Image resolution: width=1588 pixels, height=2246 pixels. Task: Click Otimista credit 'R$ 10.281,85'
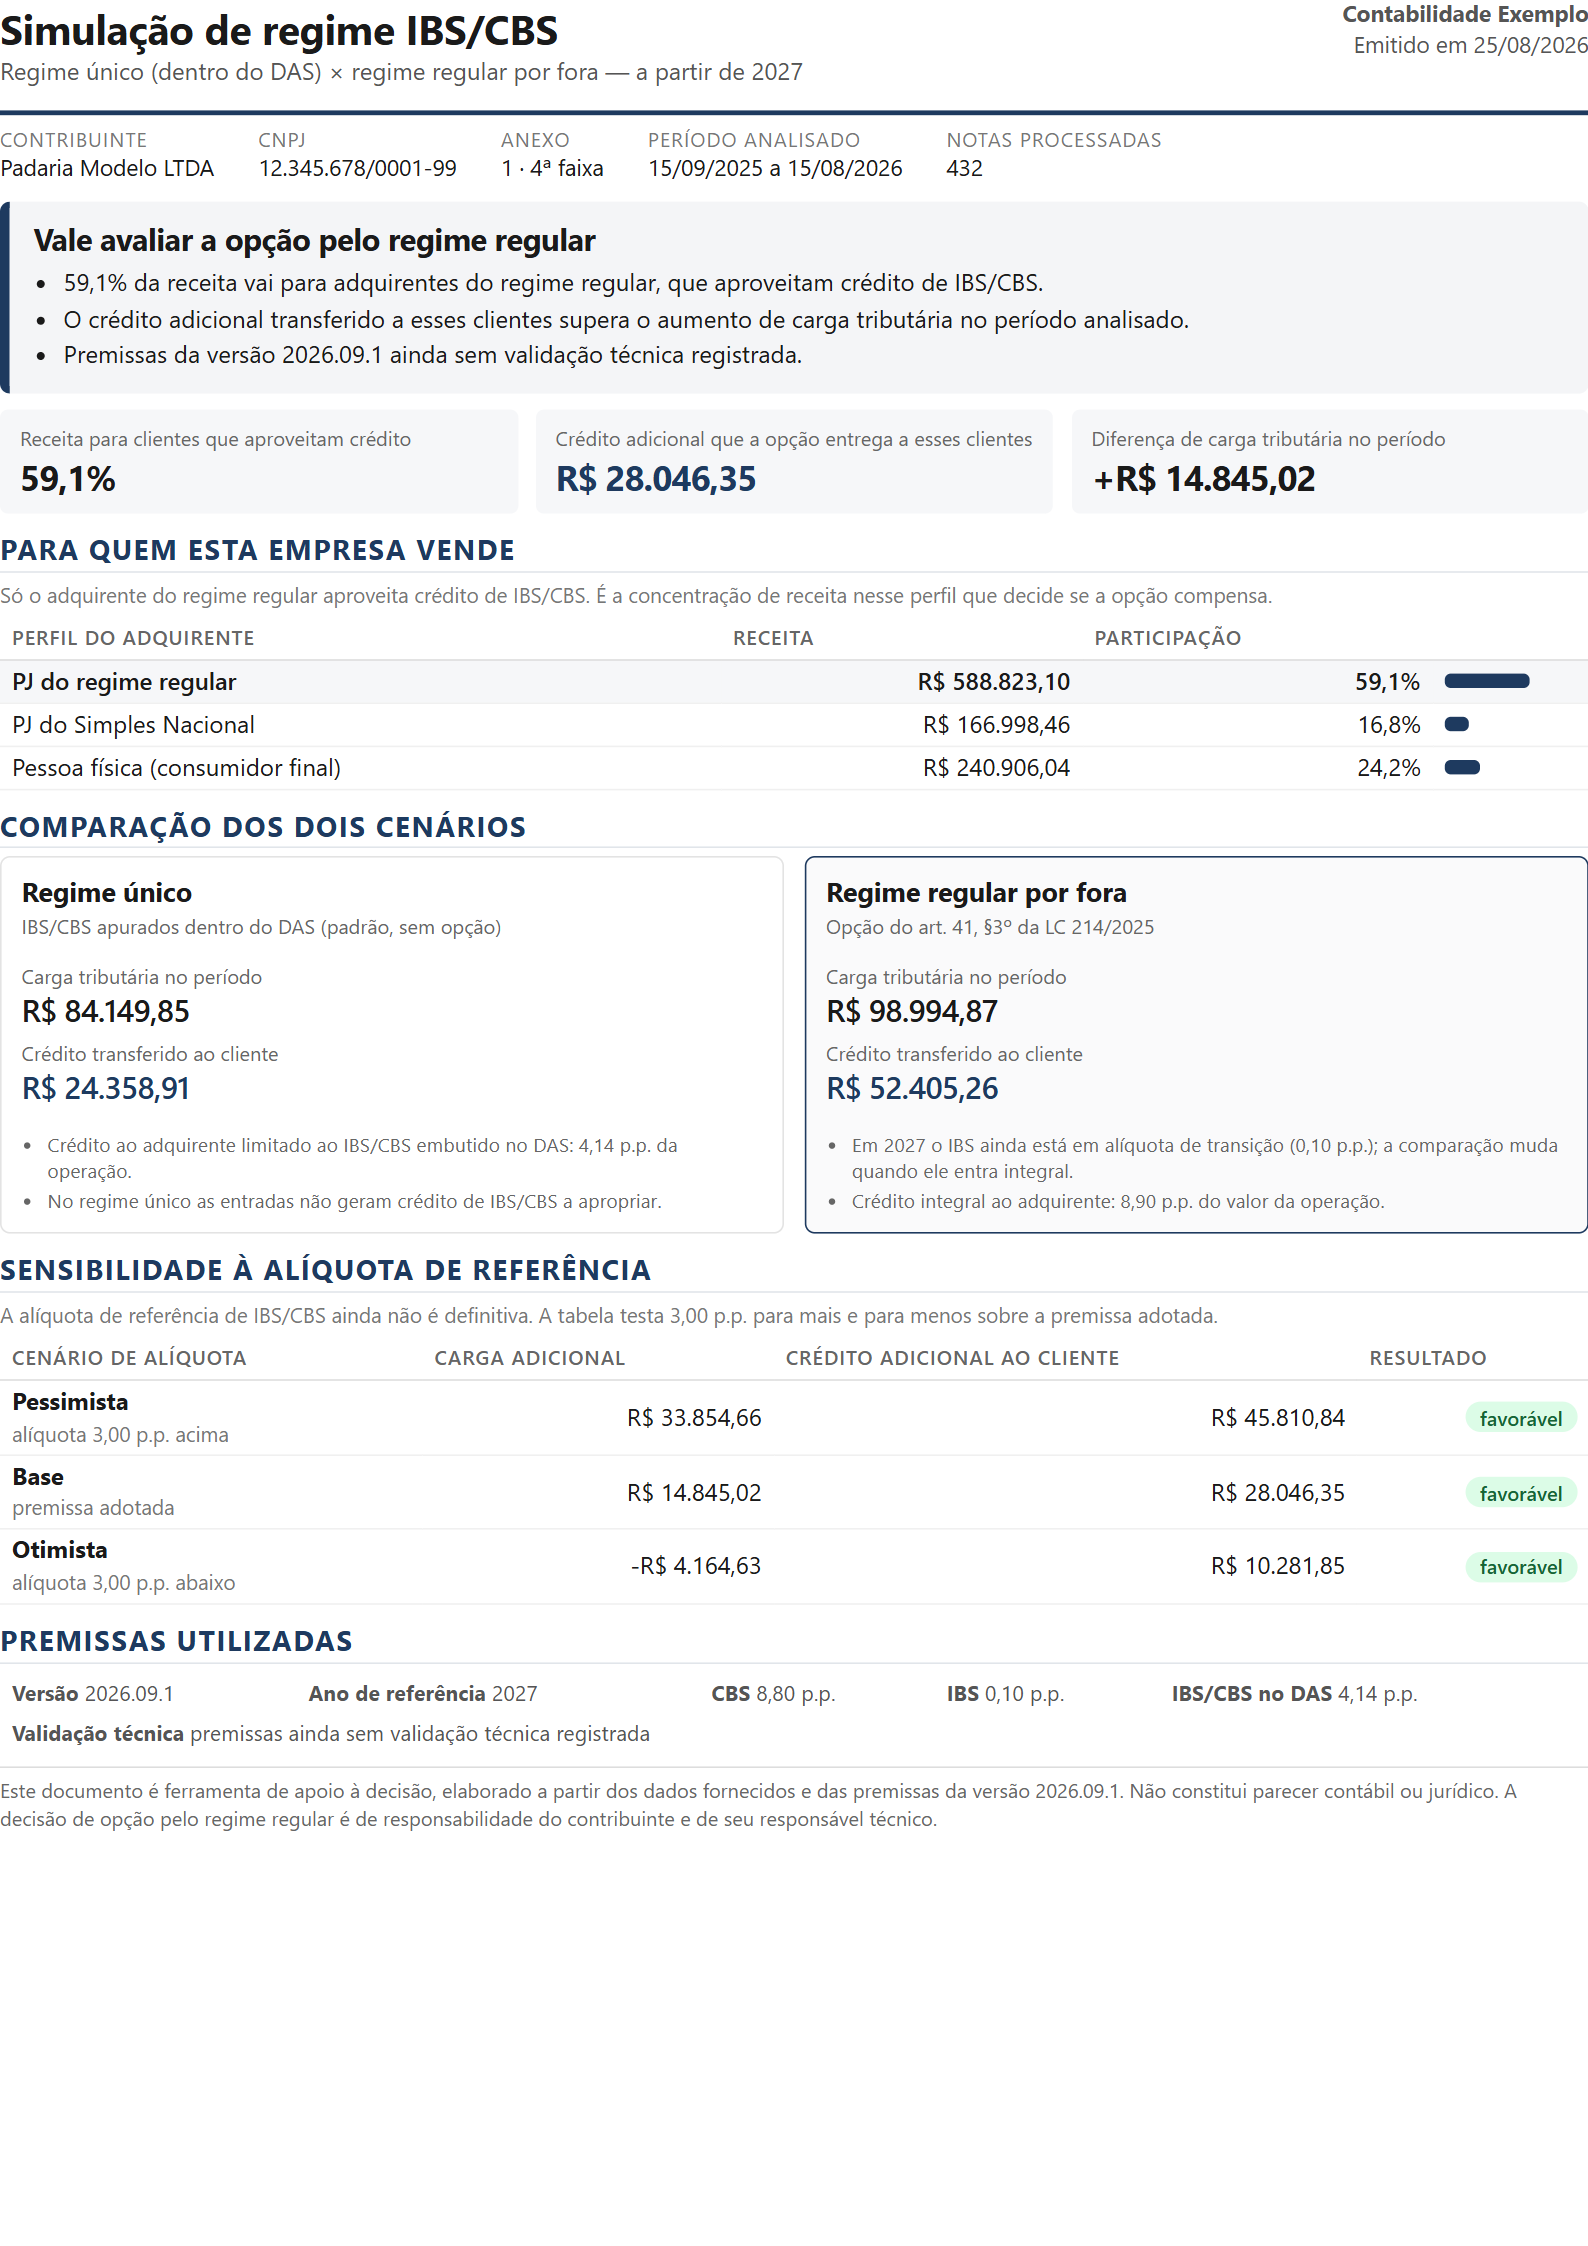(x=1278, y=1566)
